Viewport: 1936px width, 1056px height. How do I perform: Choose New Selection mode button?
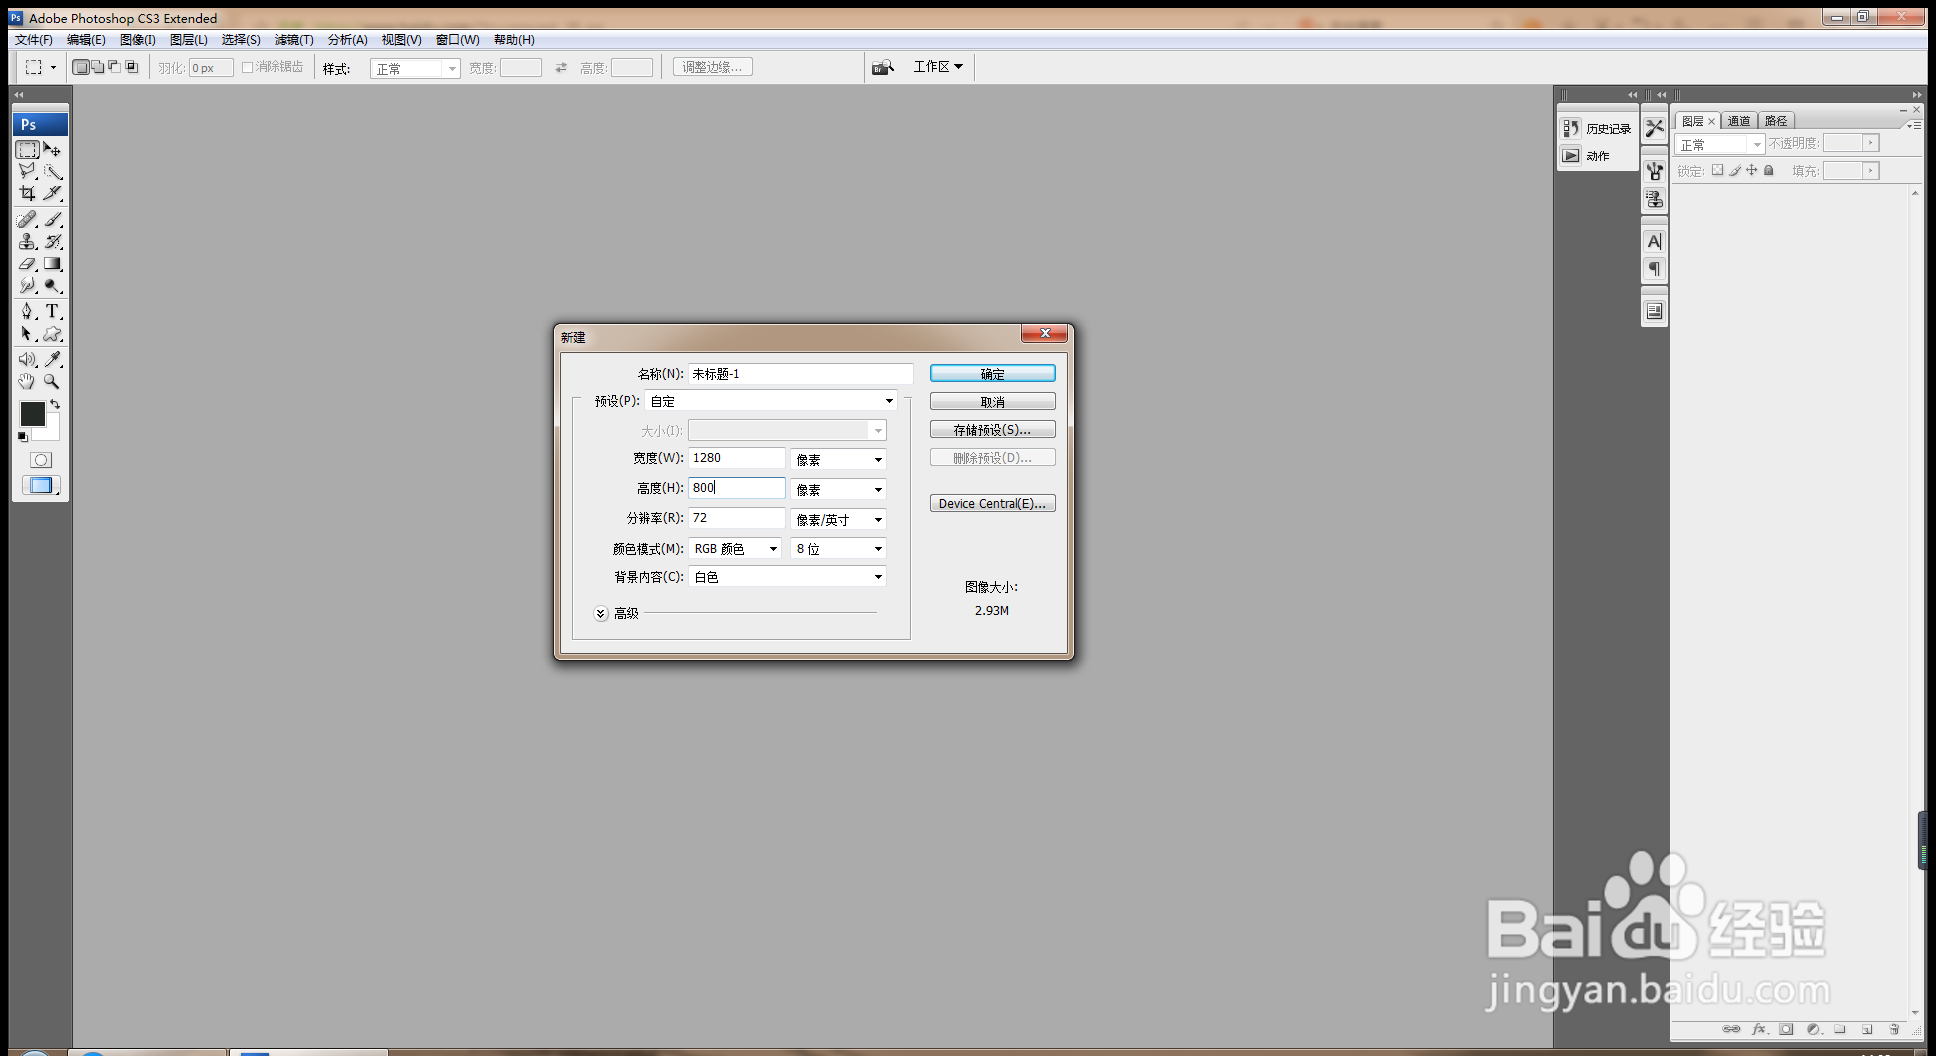pyautogui.click(x=81, y=67)
